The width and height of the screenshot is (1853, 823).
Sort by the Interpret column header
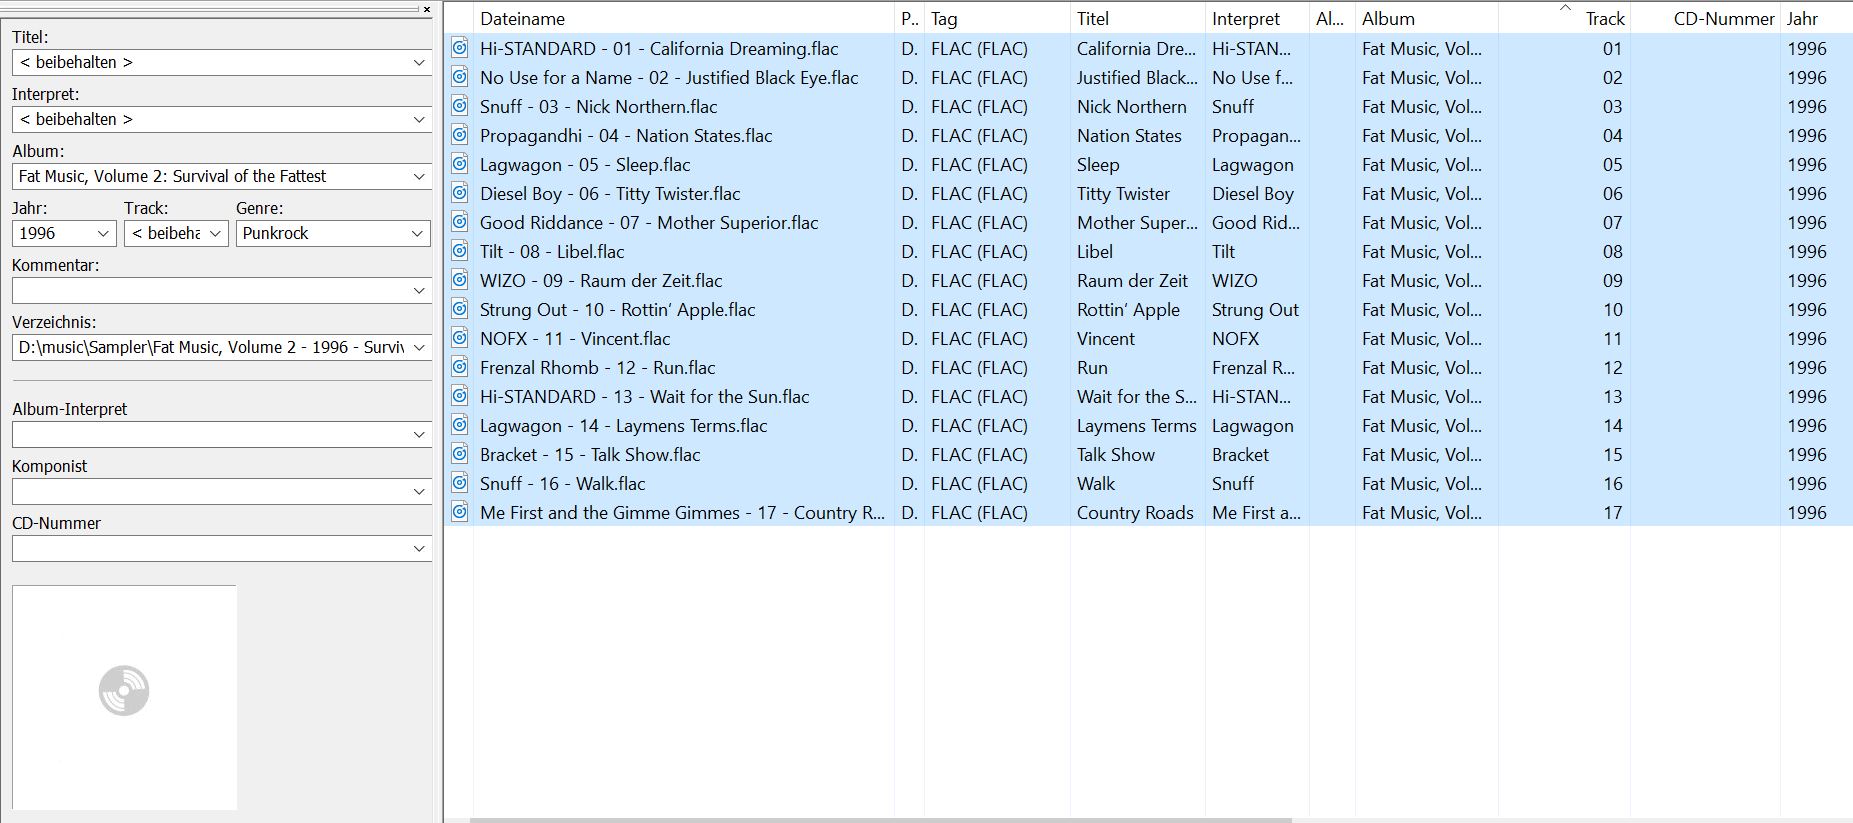(x=1257, y=18)
